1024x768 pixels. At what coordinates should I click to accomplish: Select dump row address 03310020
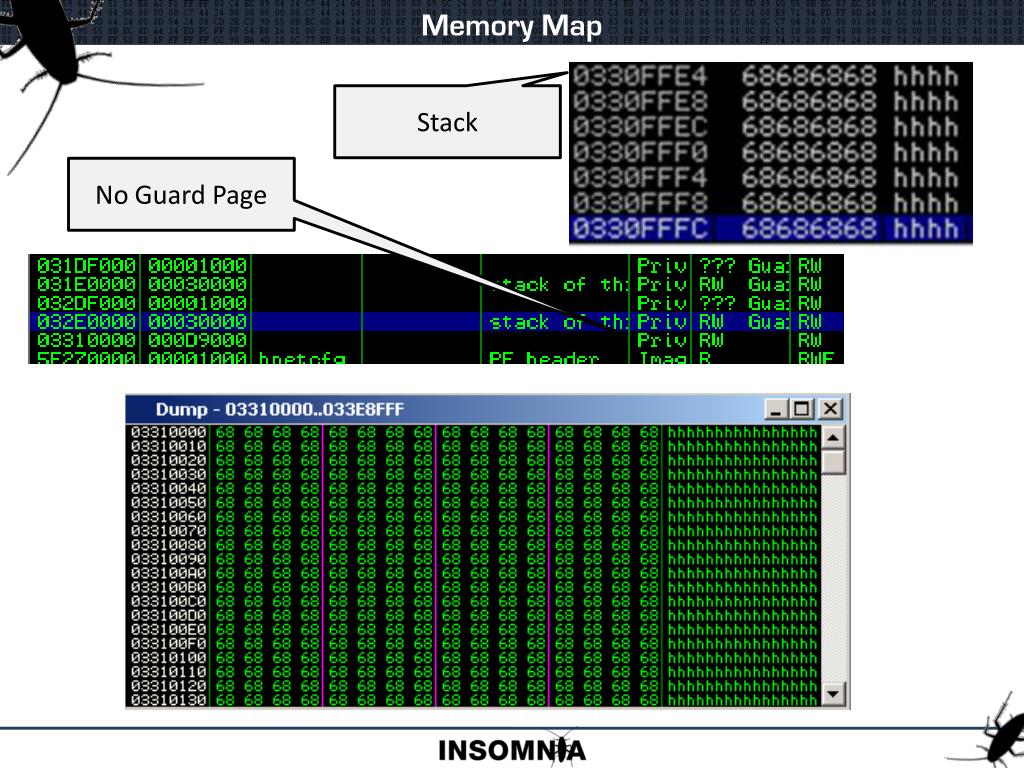(168, 460)
